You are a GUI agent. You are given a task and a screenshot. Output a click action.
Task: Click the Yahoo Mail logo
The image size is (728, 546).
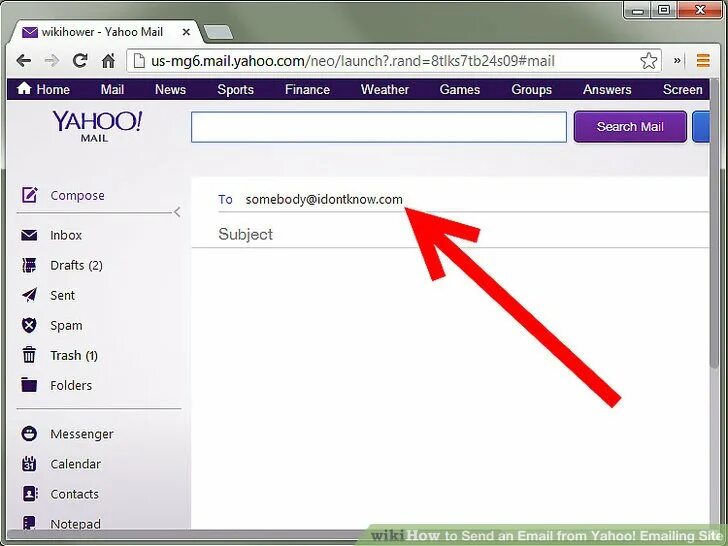tap(97, 126)
